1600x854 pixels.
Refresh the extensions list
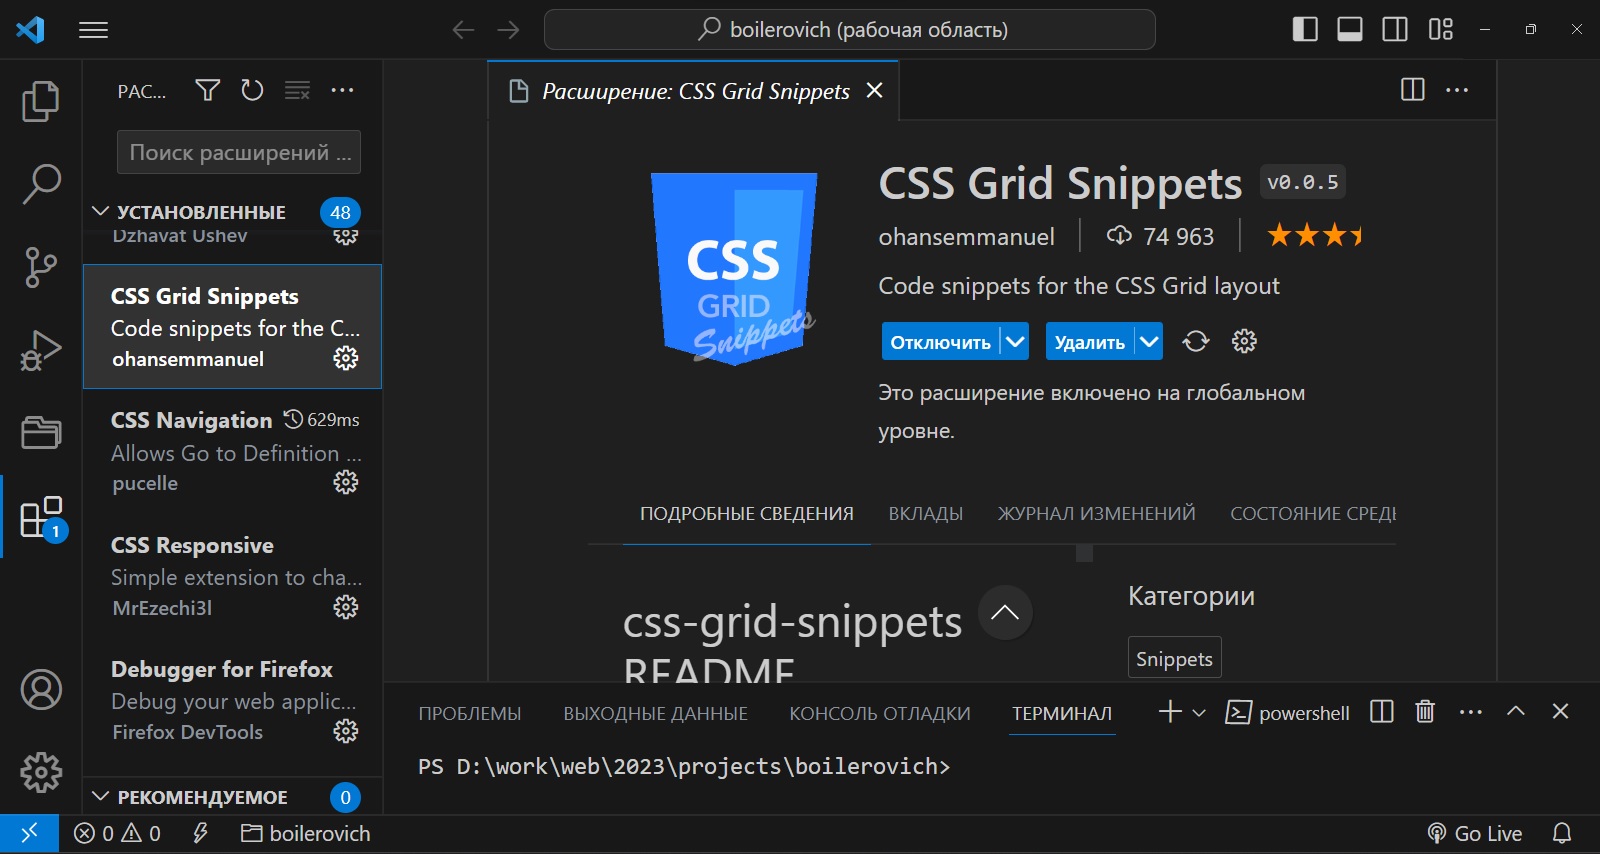tap(252, 91)
